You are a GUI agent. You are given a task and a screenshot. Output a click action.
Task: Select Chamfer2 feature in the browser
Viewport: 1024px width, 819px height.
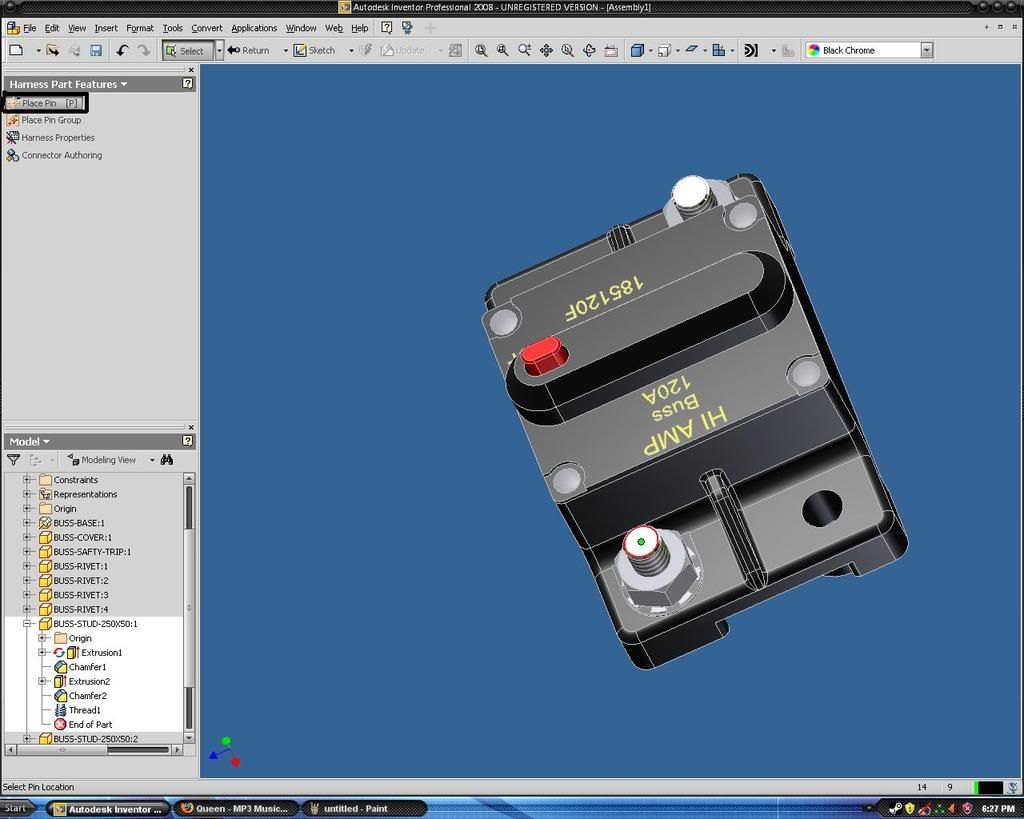point(88,696)
